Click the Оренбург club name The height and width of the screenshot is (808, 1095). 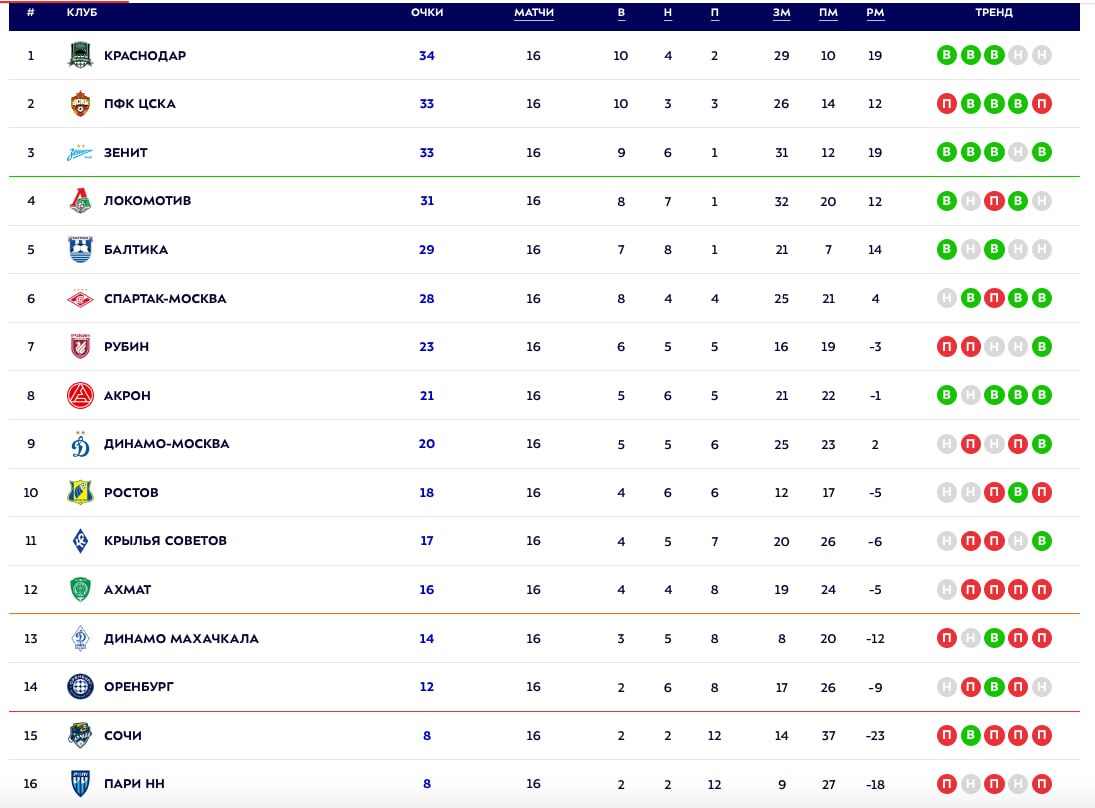click(x=138, y=687)
